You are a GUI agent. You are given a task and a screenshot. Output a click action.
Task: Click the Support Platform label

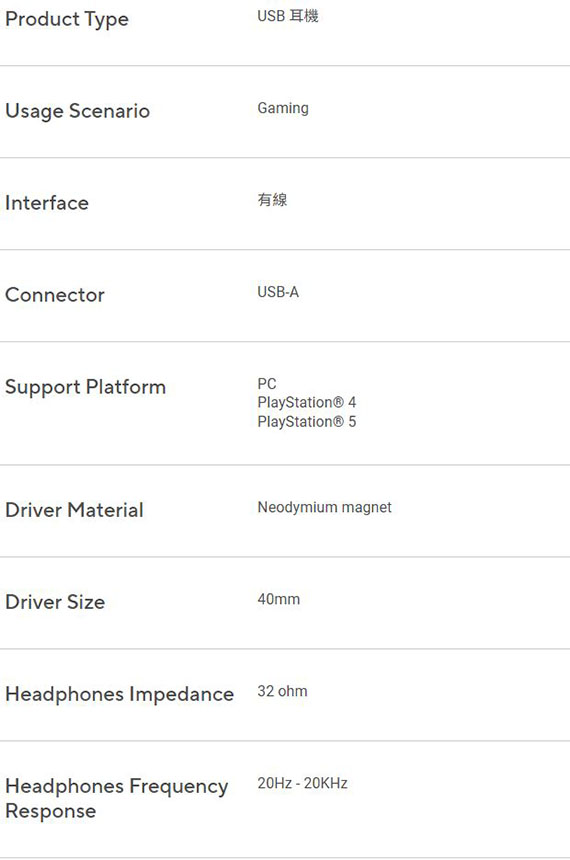(86, 387)
